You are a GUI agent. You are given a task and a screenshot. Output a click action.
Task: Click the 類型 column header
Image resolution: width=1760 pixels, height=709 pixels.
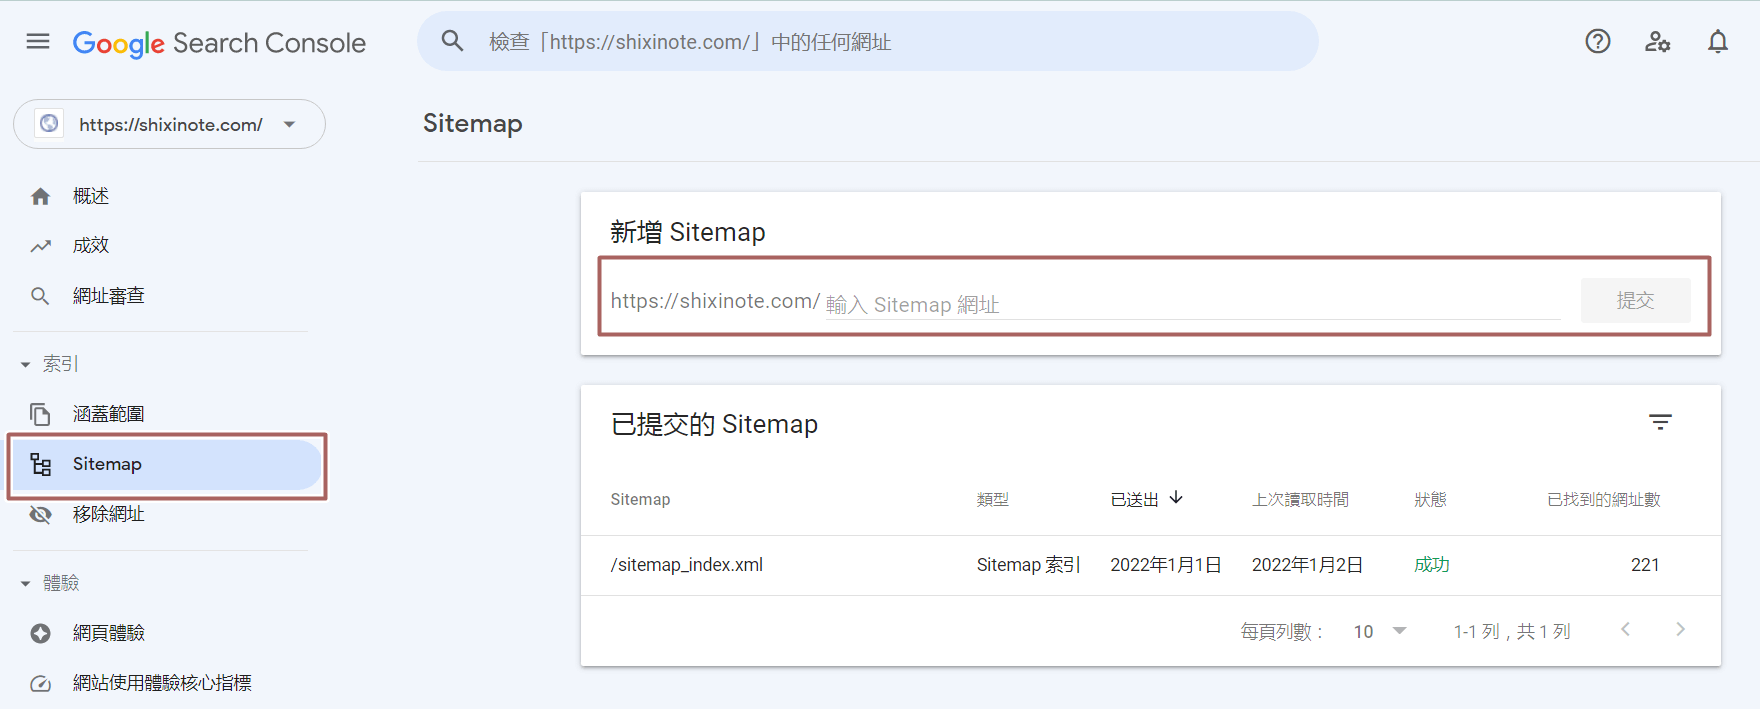coord(992,499)
